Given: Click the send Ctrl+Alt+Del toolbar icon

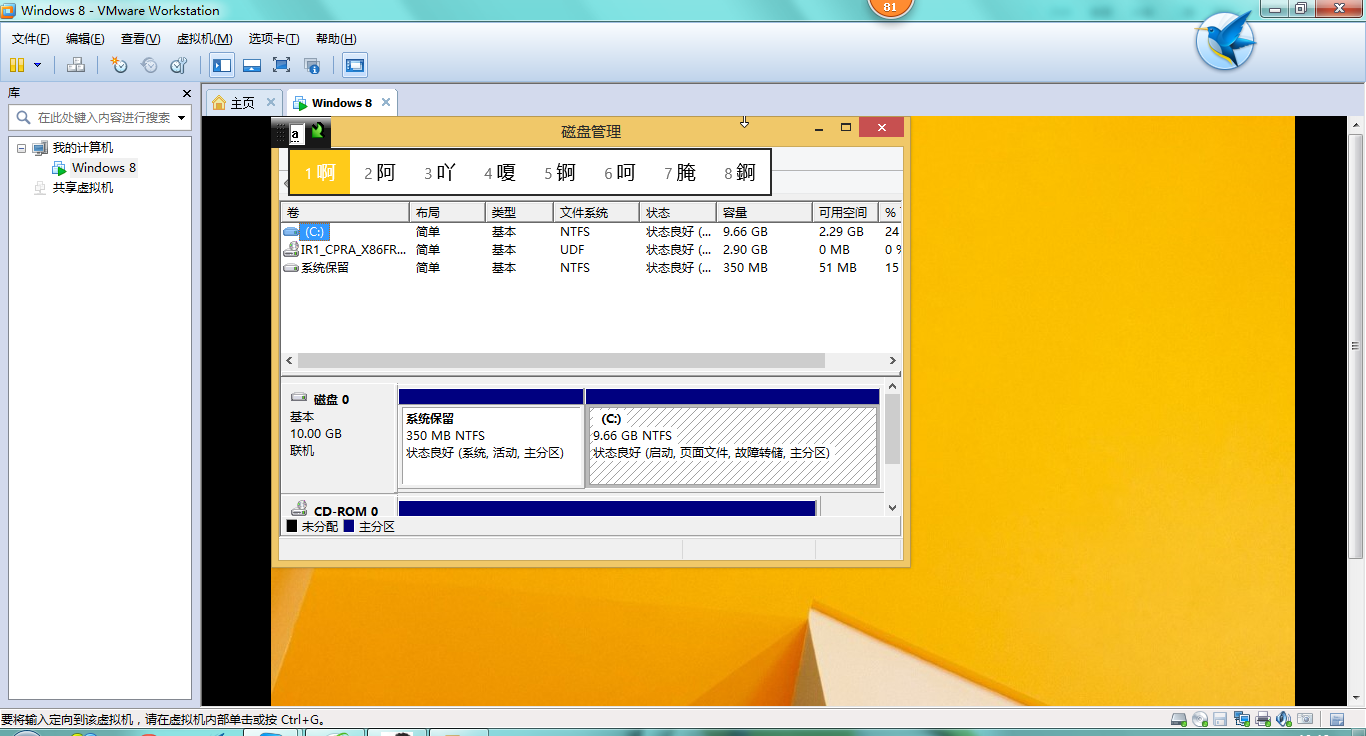Looking at the screenshot, I should (x=76, y=65).
